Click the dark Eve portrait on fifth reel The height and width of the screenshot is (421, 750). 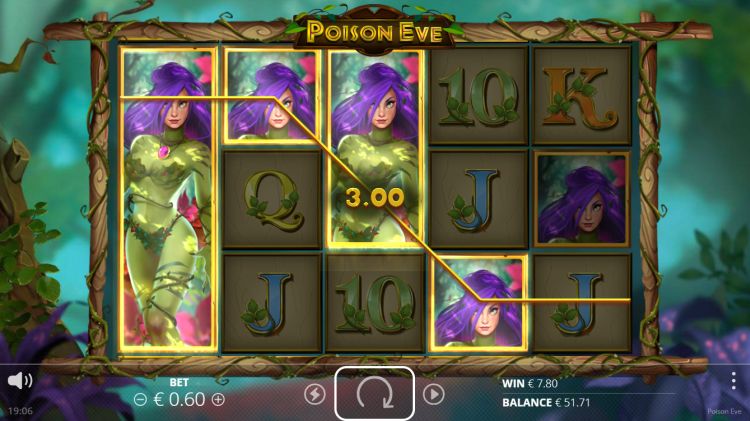582,199
